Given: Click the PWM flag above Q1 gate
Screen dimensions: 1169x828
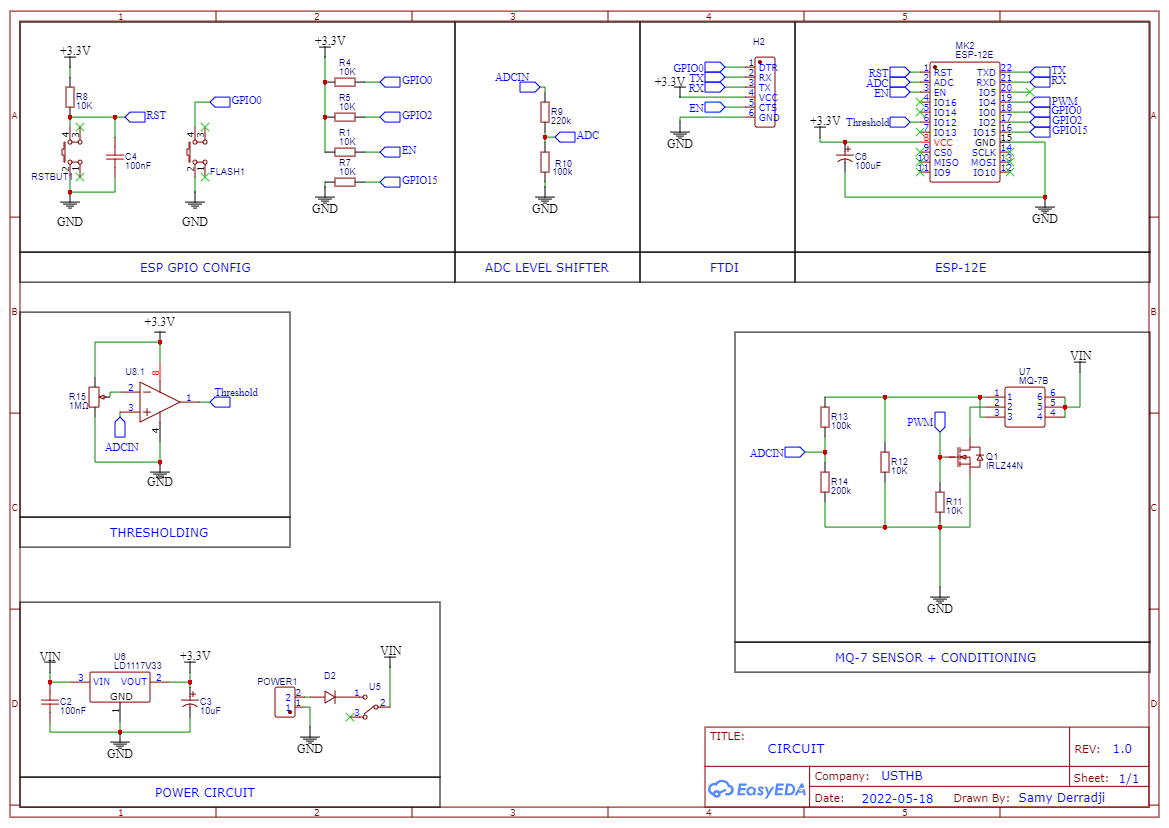Looking at the screenshot, I should [940, 422].
